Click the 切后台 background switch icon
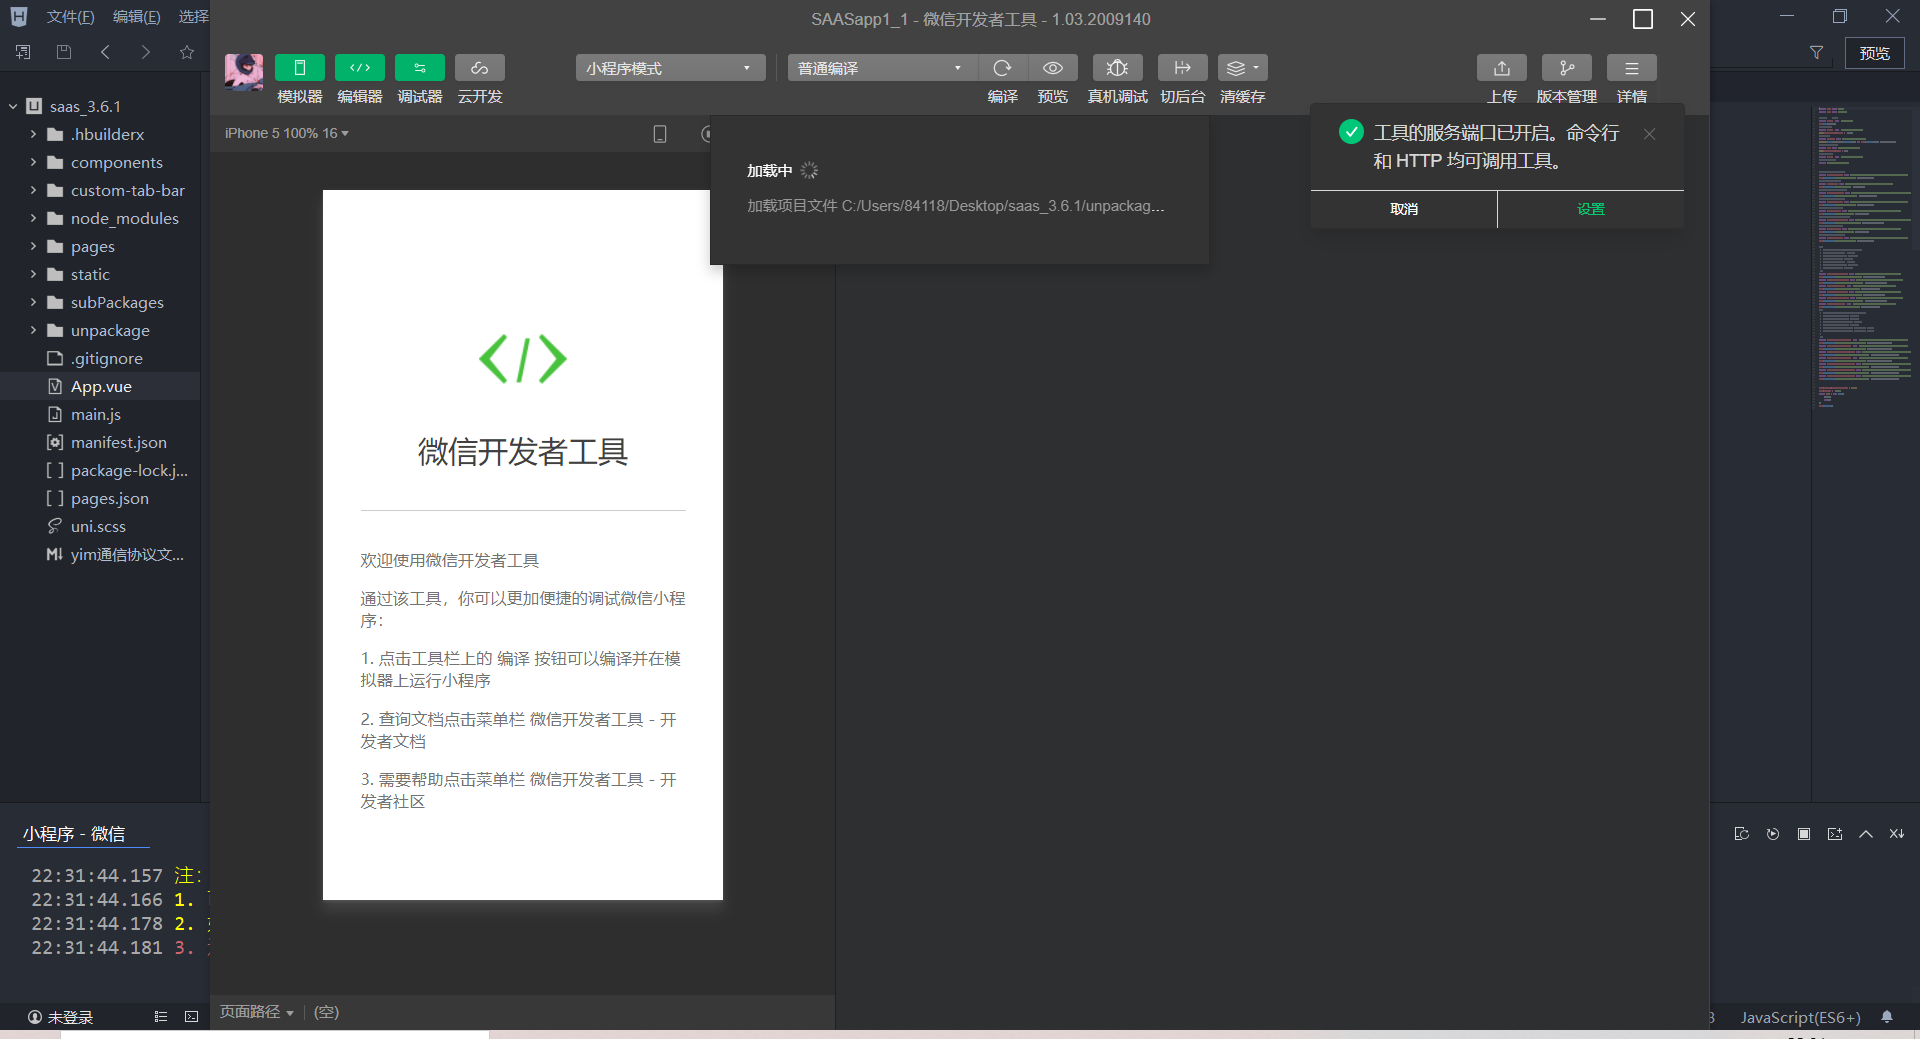 pos(1182,67)
